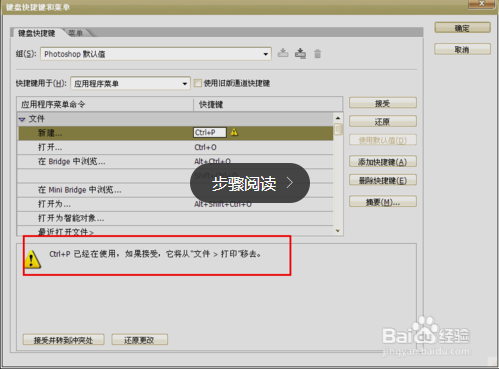Click the delete shortcut set trash icon
This screenshot has height=369, width=499.
pyautogui.click(x=318, y=53)
